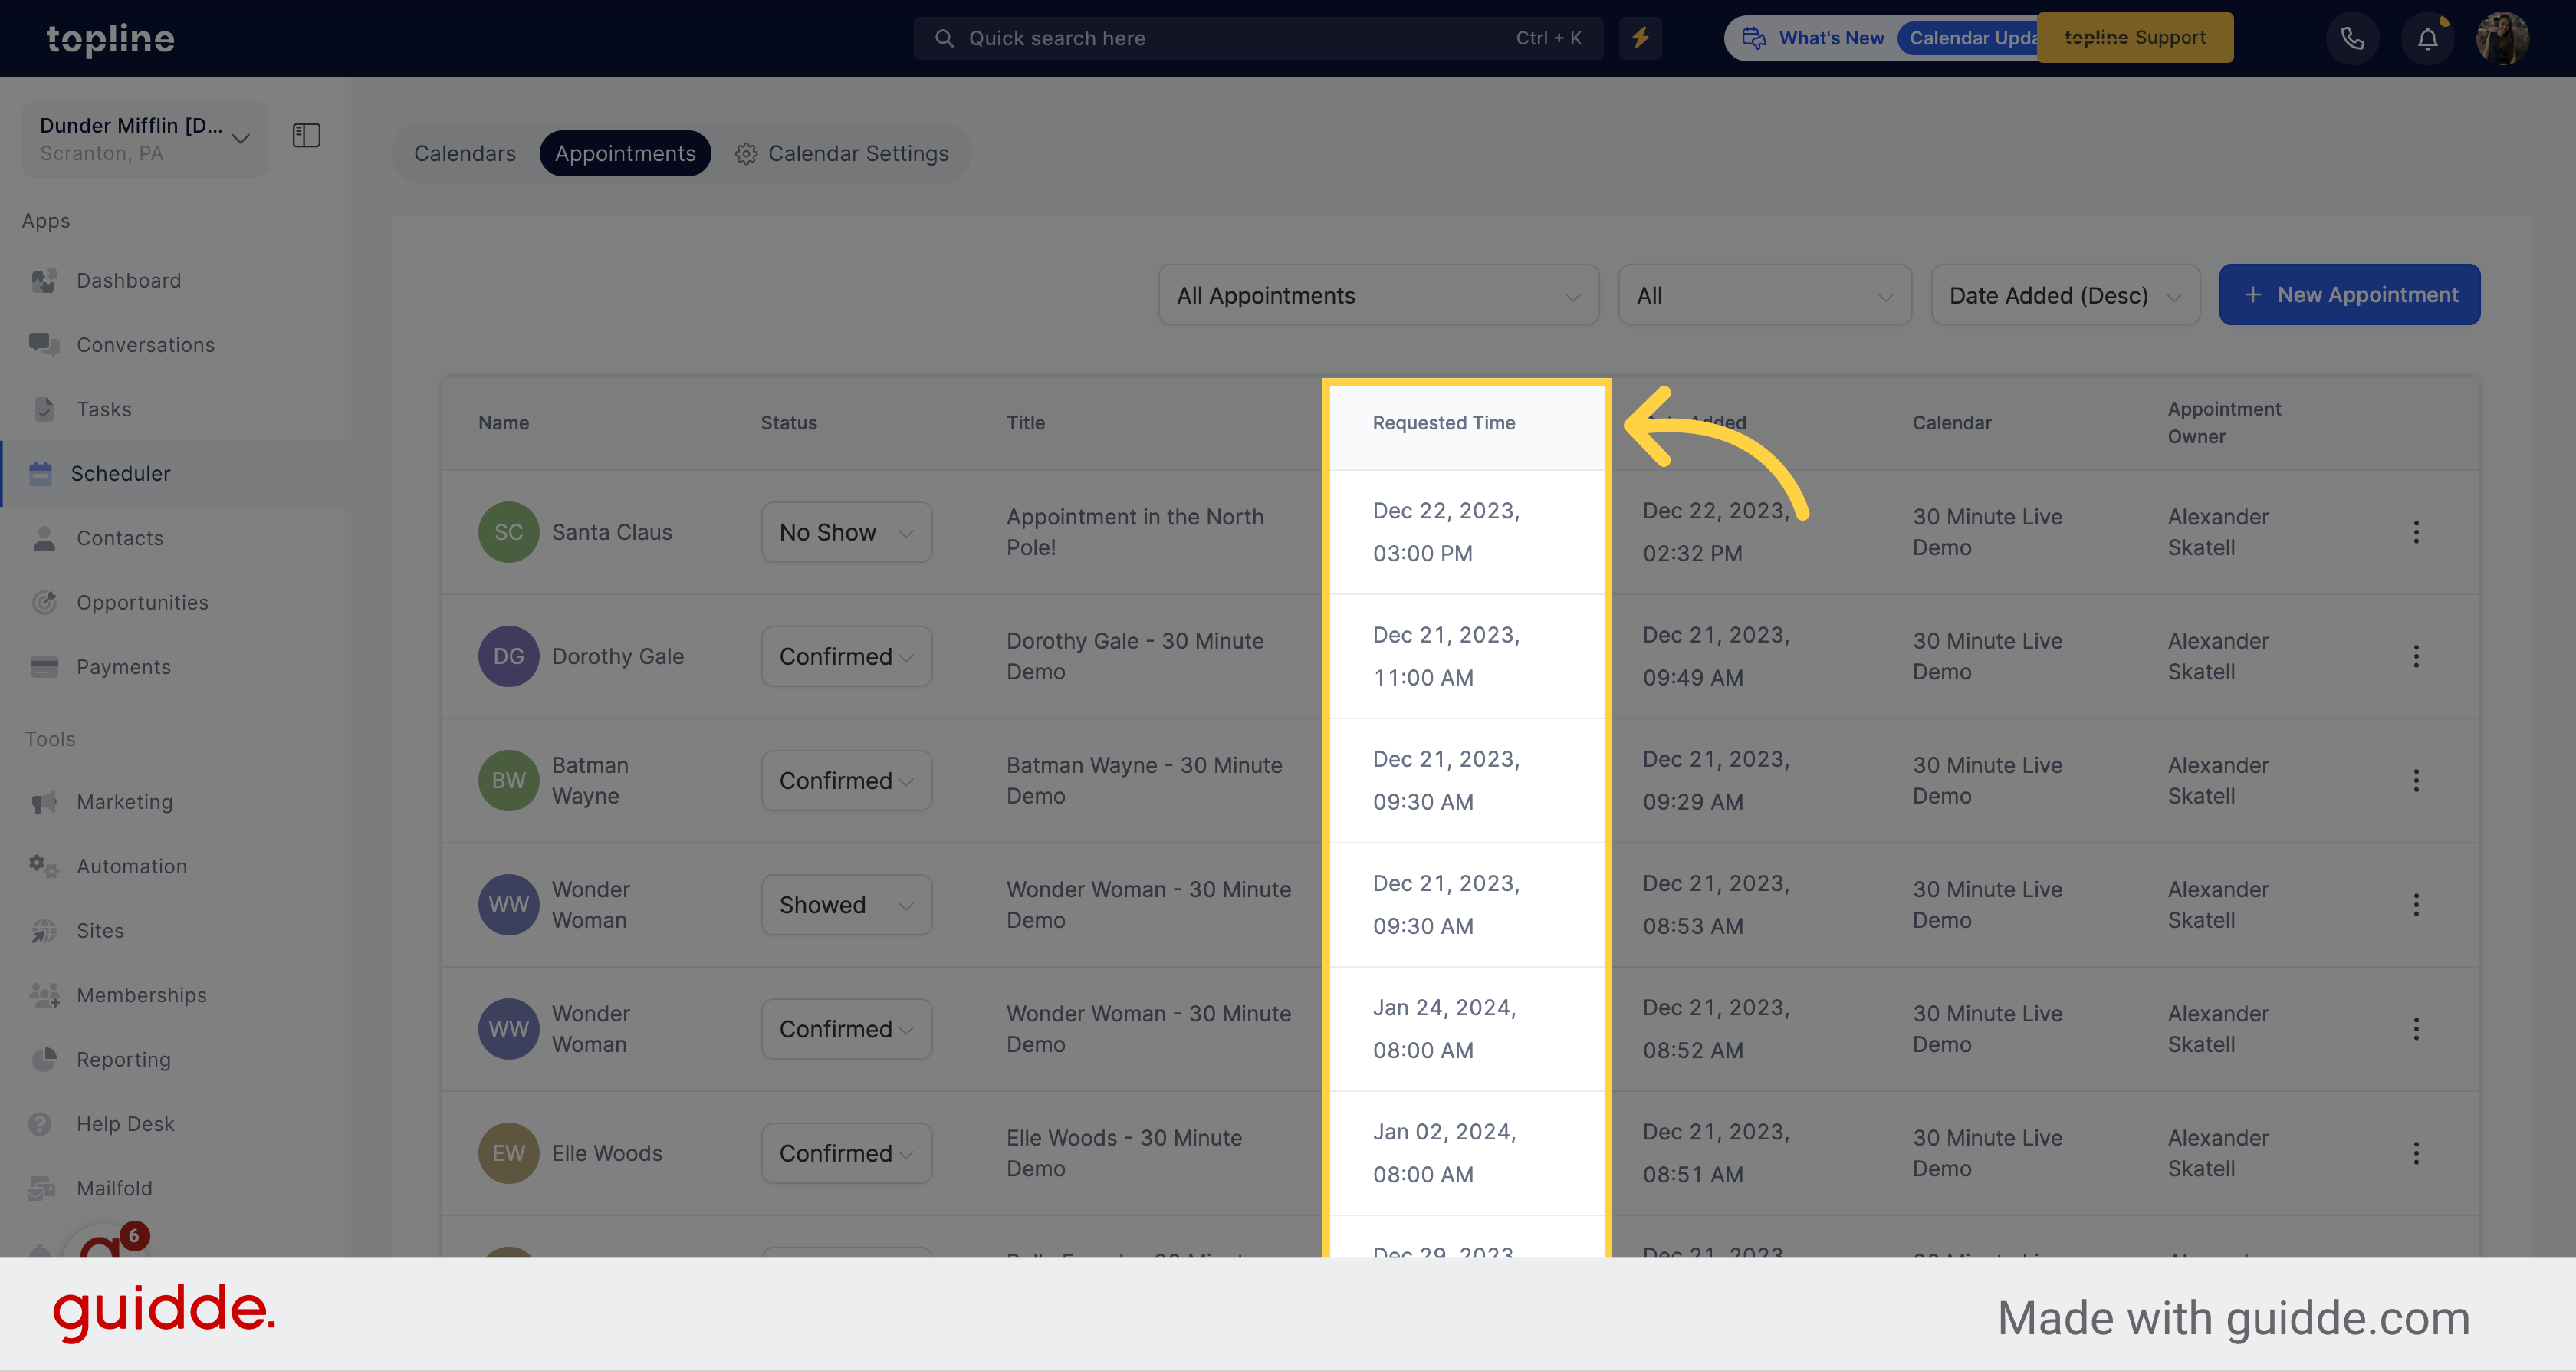Open the Marketing tool
This screenshot has width=2576, height=1371.
[124, 802]
